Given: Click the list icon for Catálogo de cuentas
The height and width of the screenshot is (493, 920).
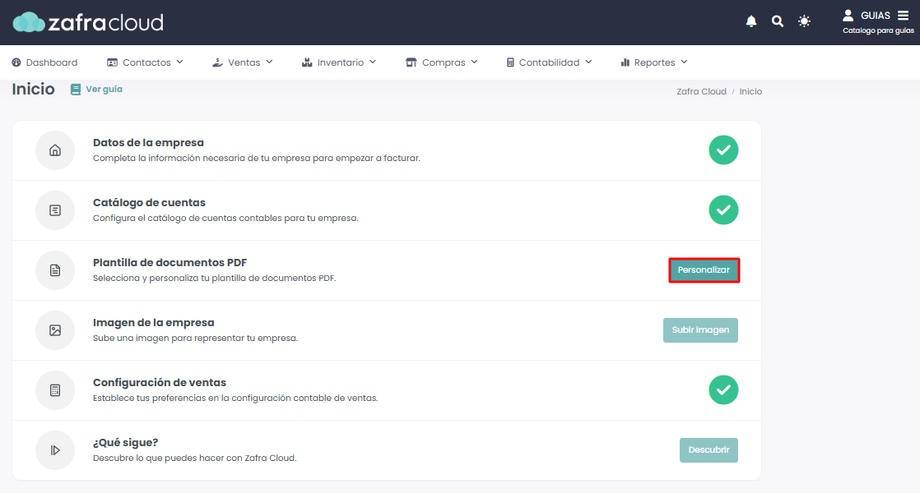Looking at the screenshot, I should 55,210.
